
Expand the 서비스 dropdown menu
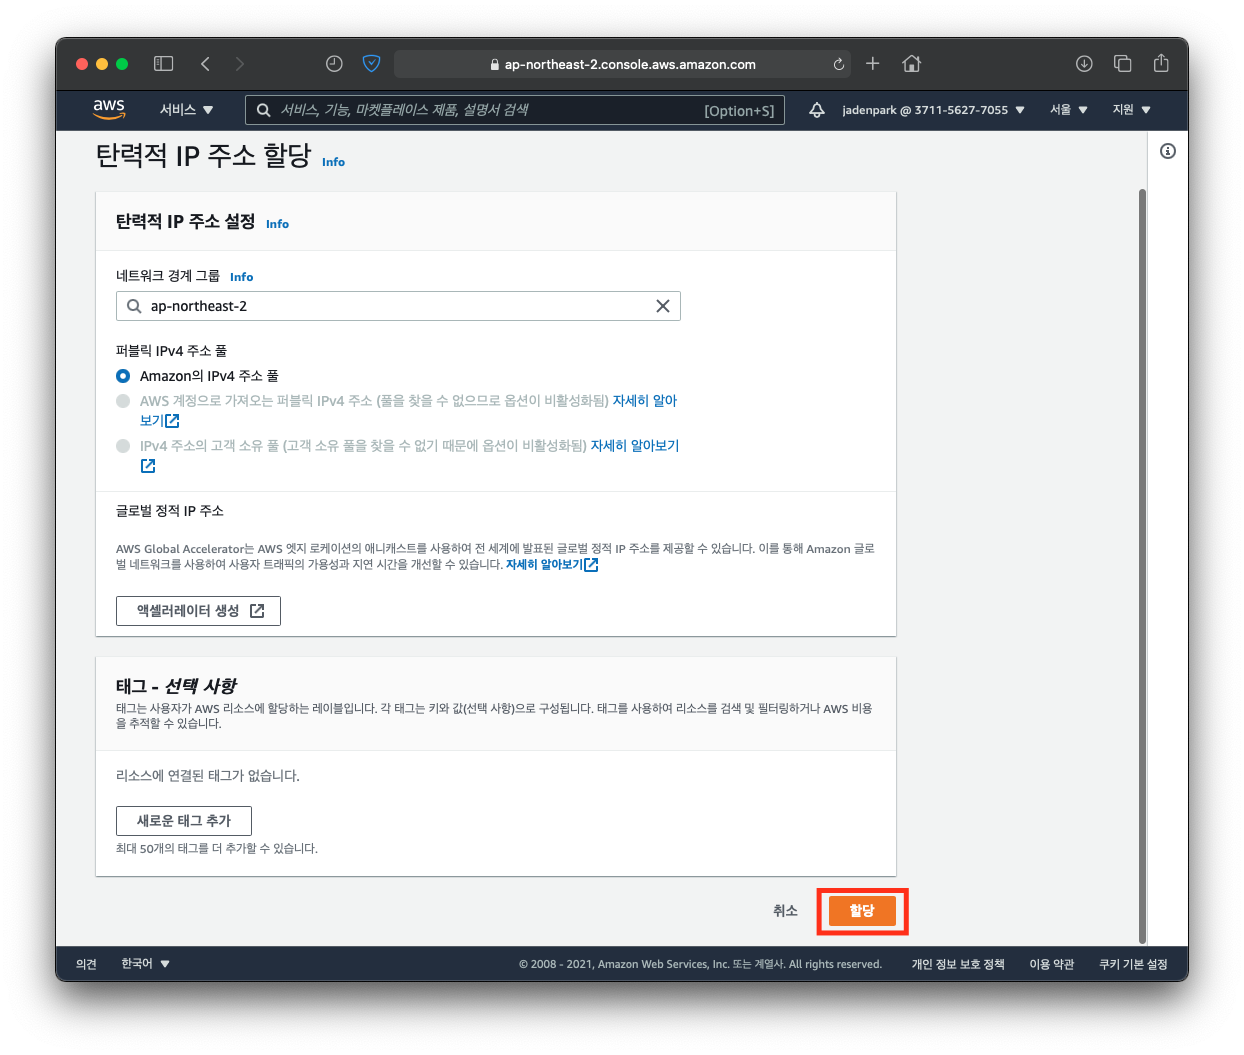187,110
